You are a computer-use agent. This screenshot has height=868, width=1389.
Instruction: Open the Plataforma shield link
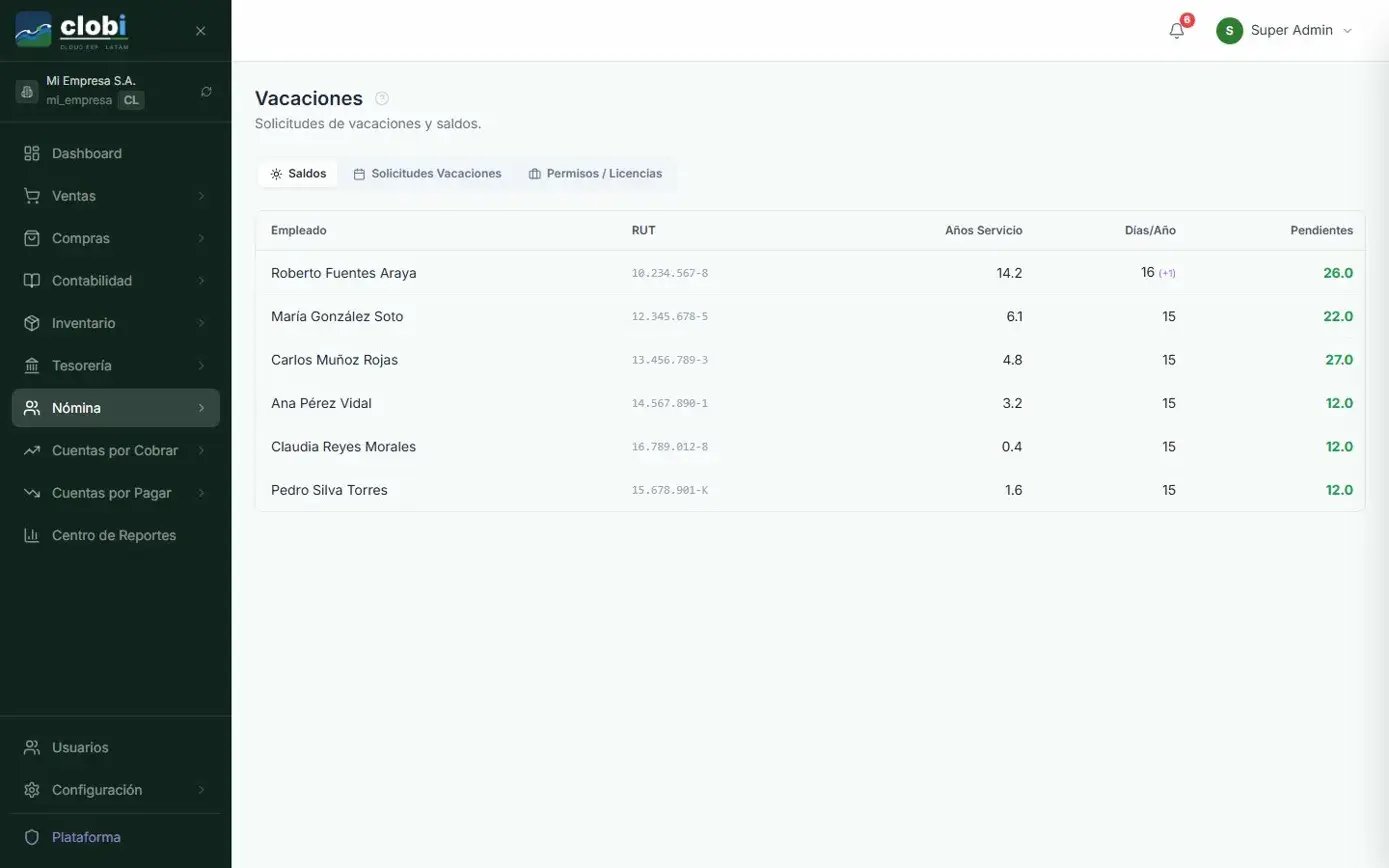(86, 837)
